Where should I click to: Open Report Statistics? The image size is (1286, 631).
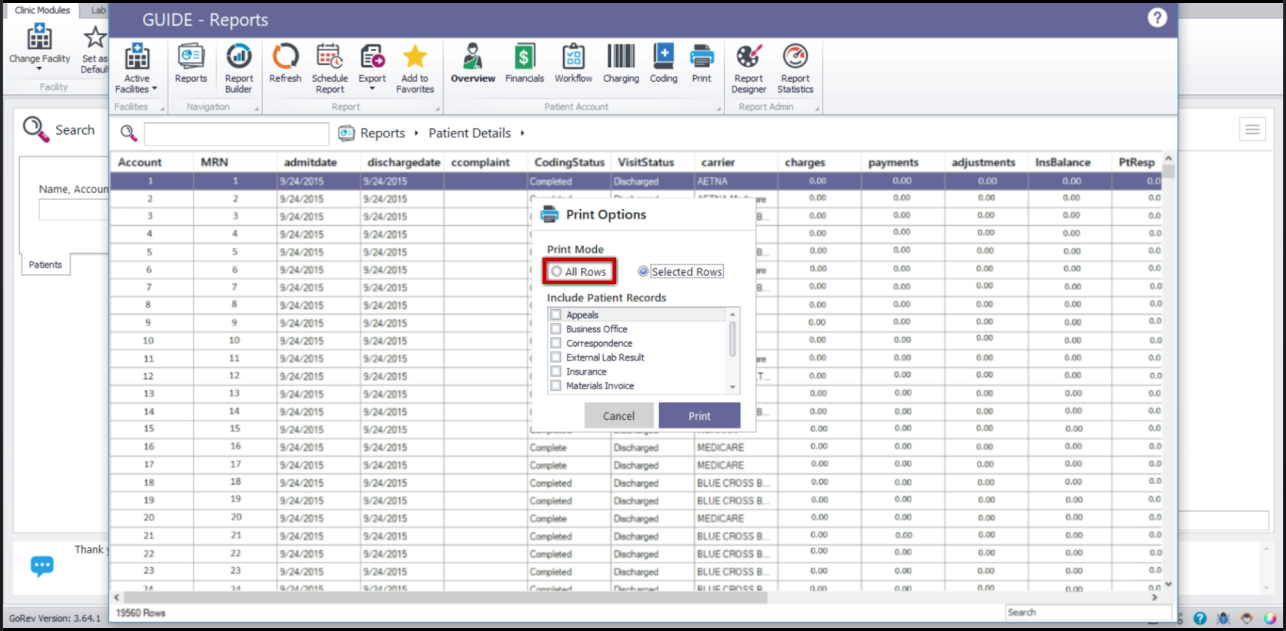click(795, 68)
